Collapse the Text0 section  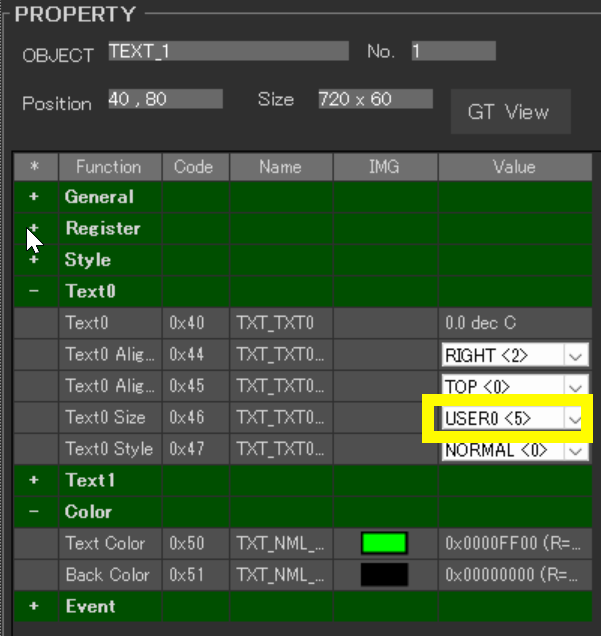click(35, 291)
